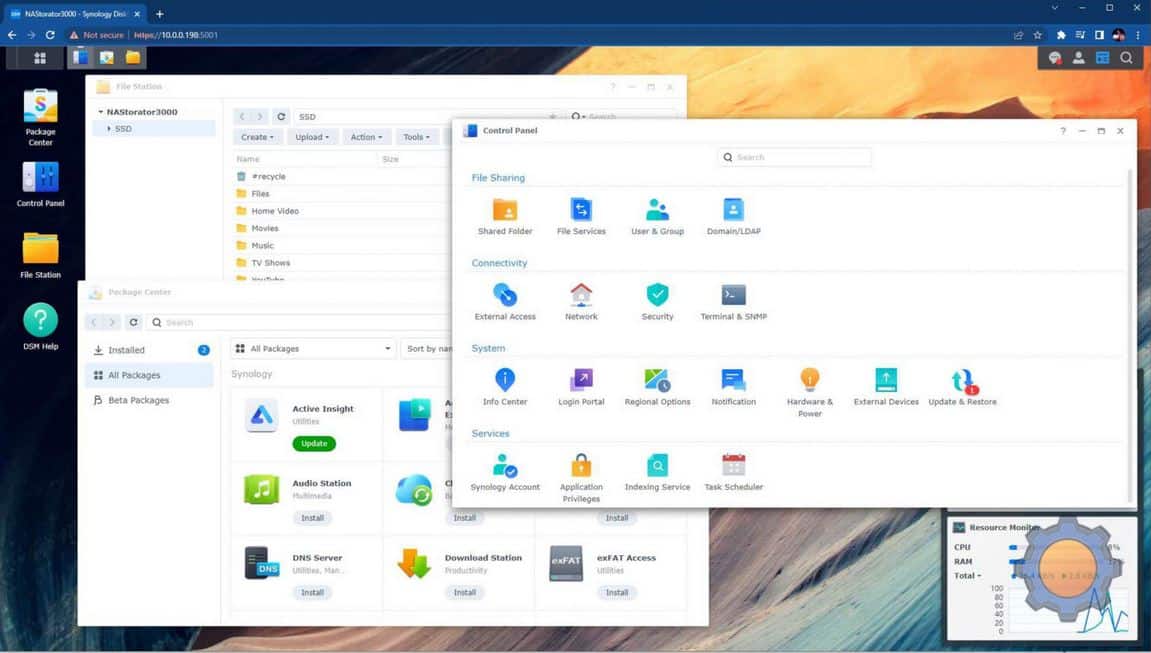1151x653 pixels.
Task: Collapse NAStorator3000 tree node
Action: click(x=101, y=112)
